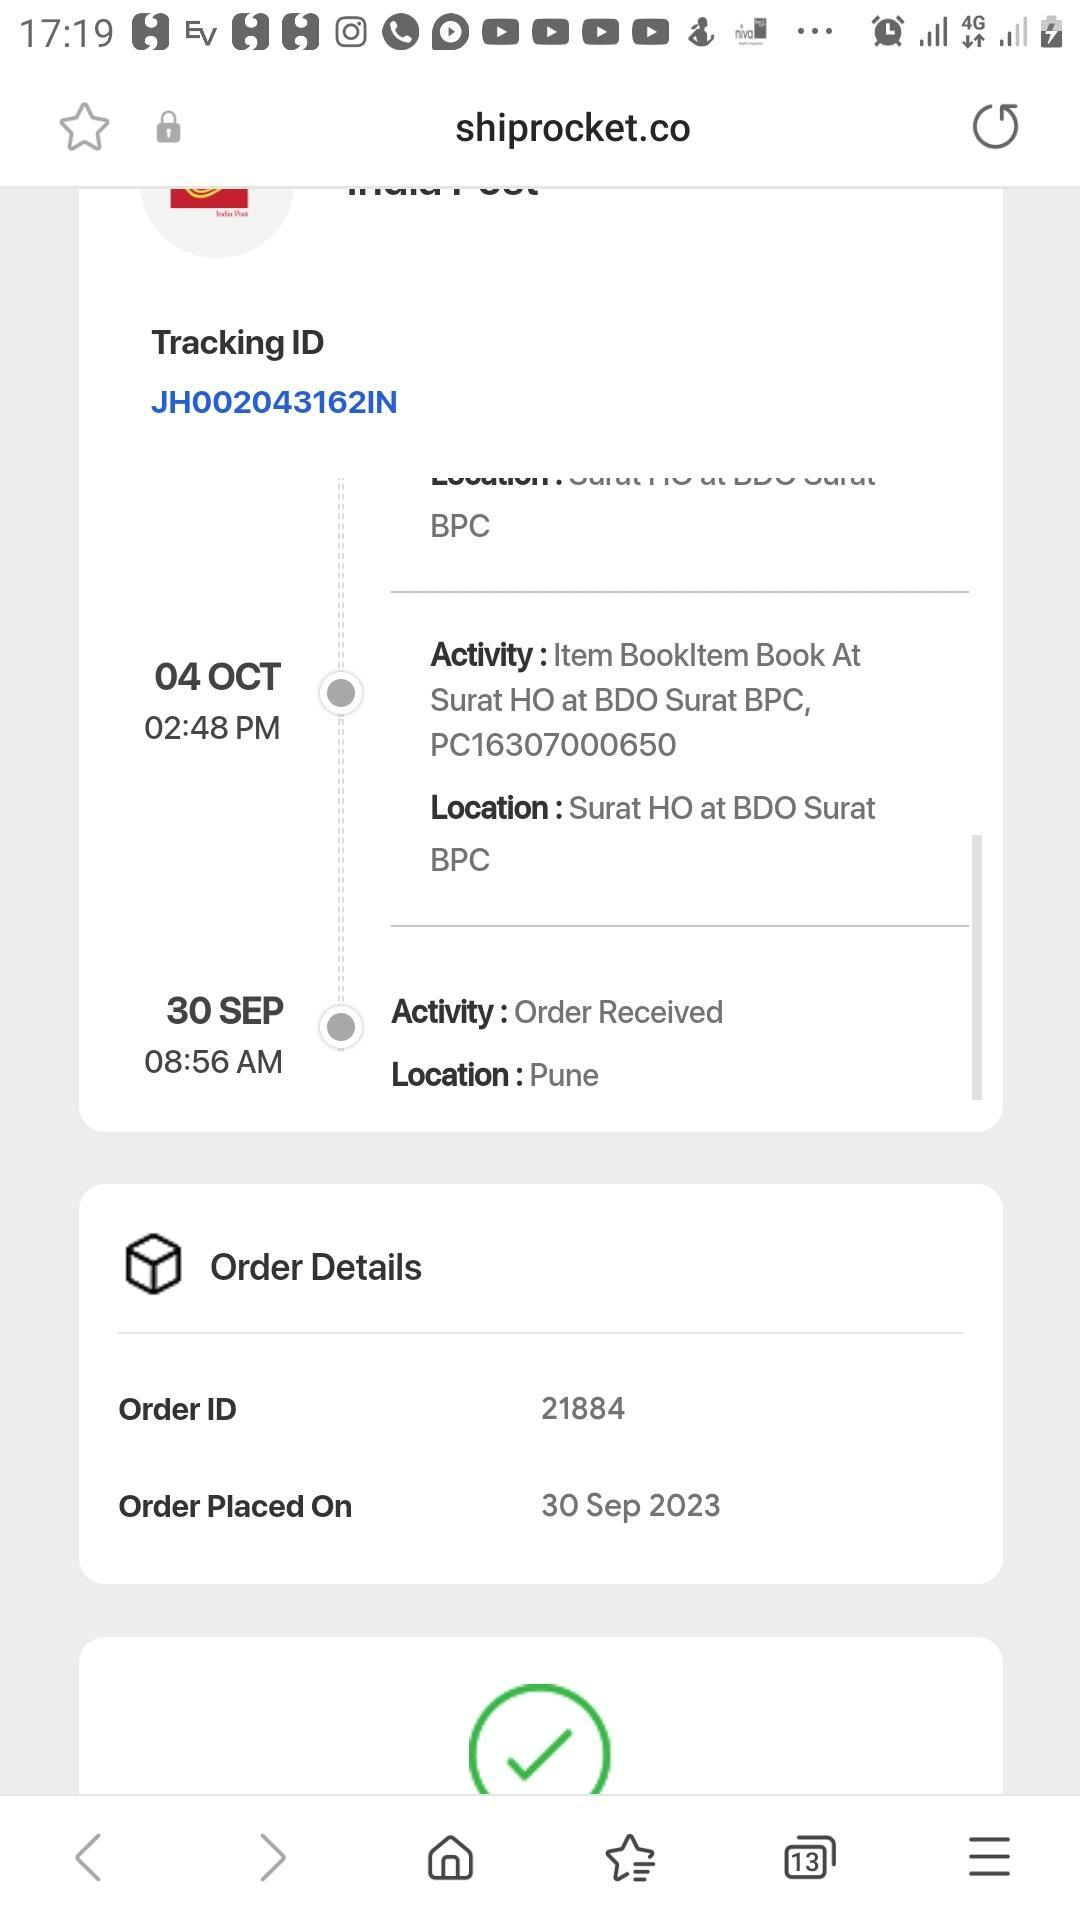Tap the Instagram notification icon
Screen dimensions: 1080x1920
click(x=350, y=32)
